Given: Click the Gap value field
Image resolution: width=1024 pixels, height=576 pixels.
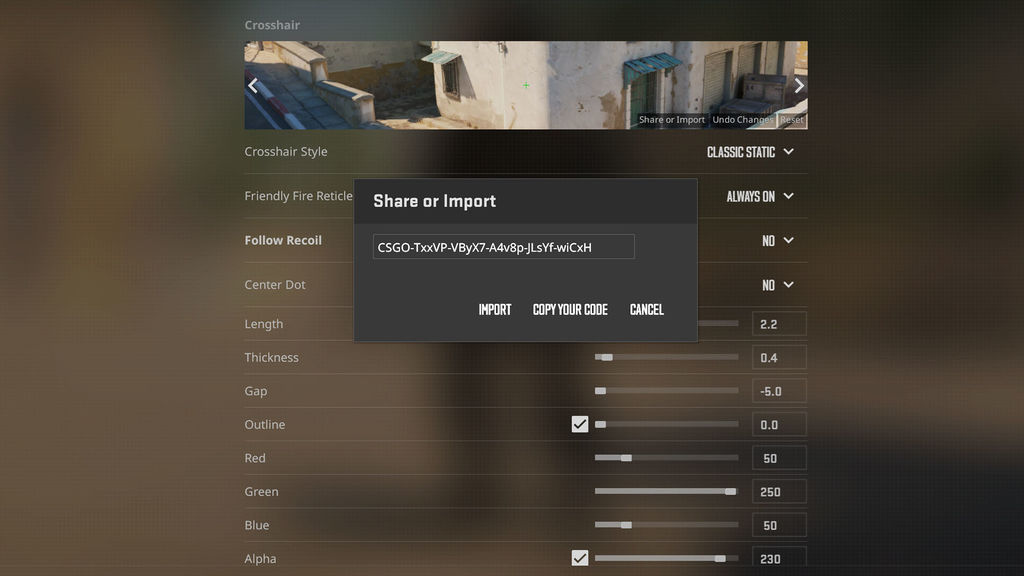Looking at the screenshot, I should [779, 391].
